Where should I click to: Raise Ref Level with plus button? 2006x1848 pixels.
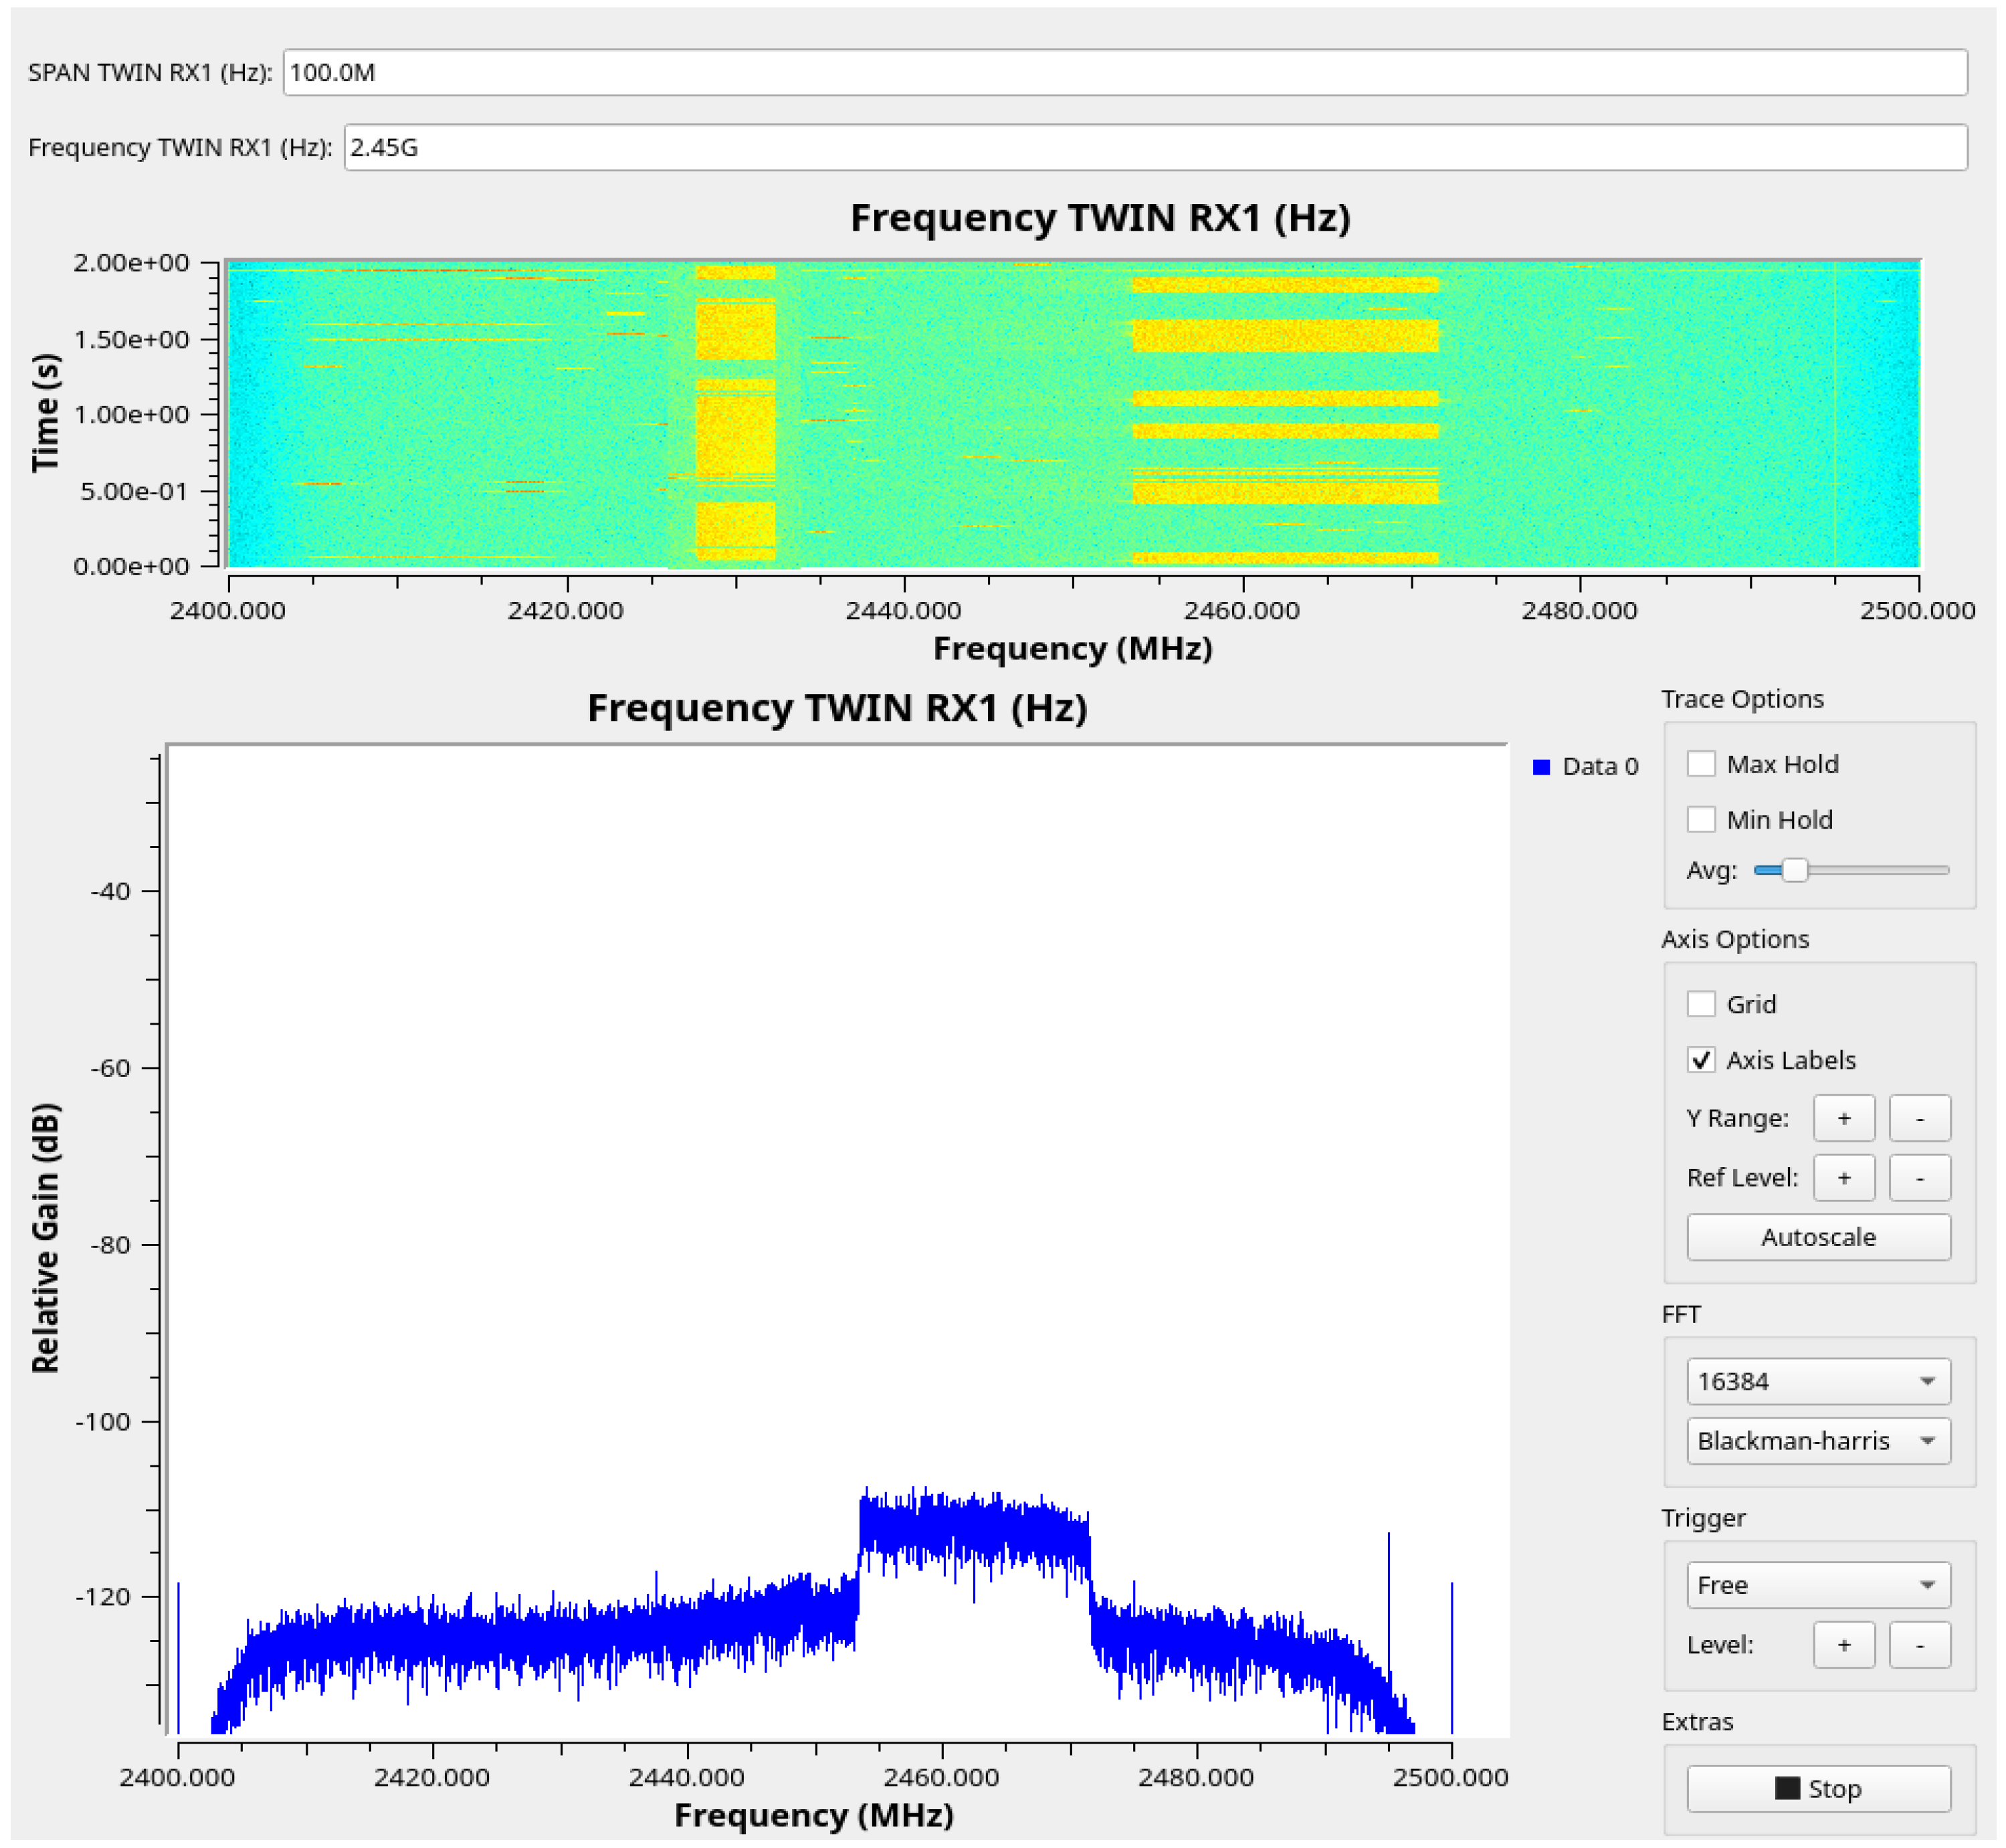[x=1843, y=1178]
